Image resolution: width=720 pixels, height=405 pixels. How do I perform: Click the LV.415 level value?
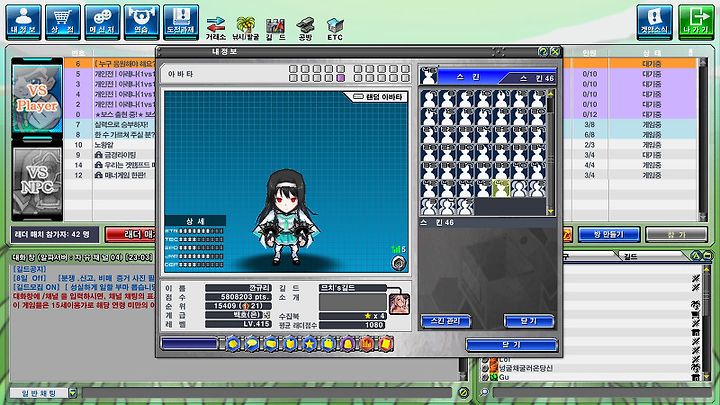(238, 324)
